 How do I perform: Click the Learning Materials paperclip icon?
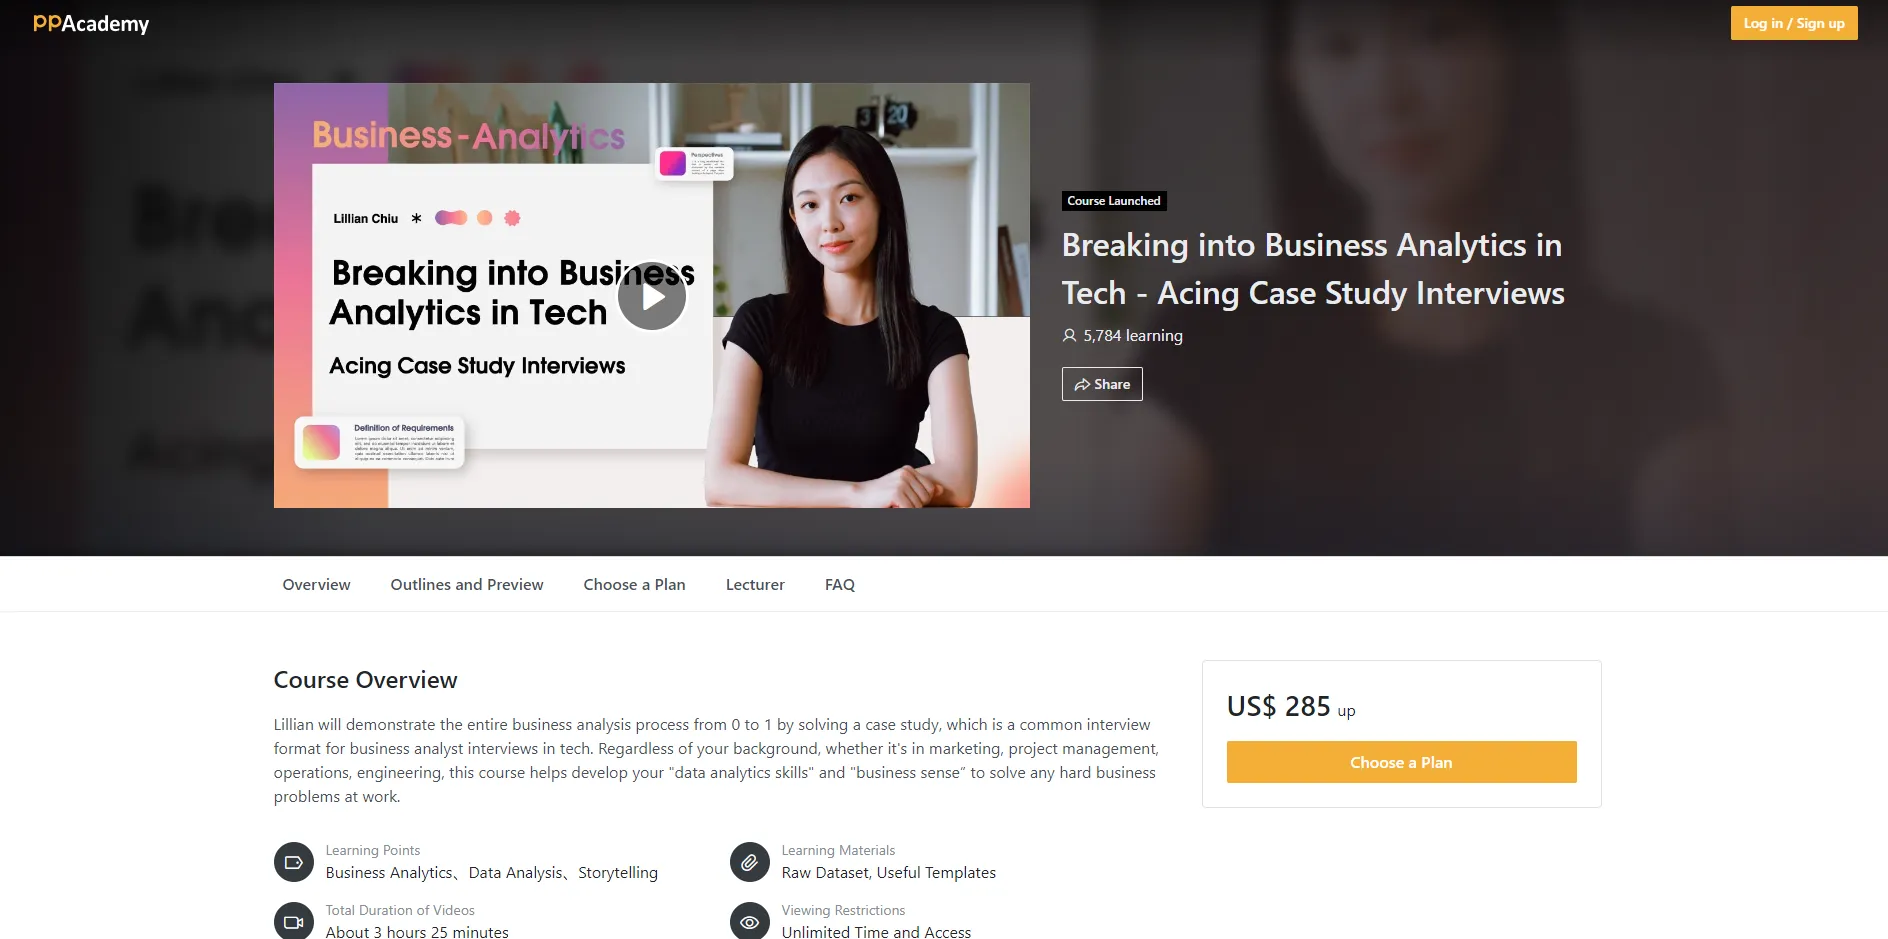[750, 862]
